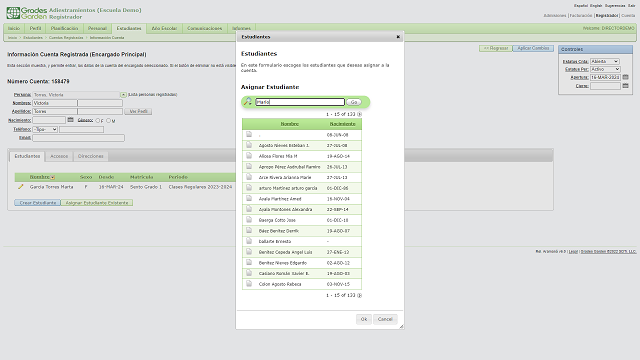Switch to the Accesos tab
Viewport: 640px width, 360px height.
click(59, 156)
